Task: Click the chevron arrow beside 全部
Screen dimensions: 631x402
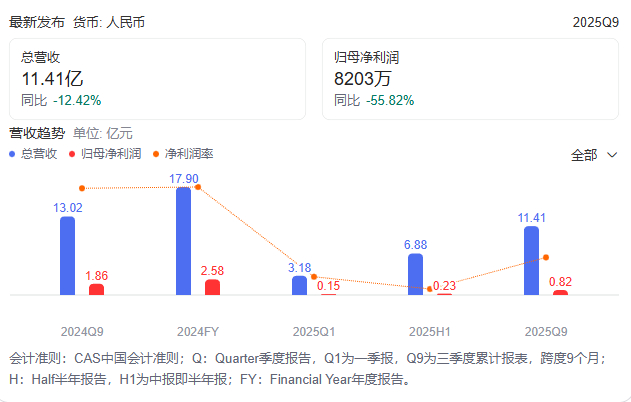Action: coord(612,155)
